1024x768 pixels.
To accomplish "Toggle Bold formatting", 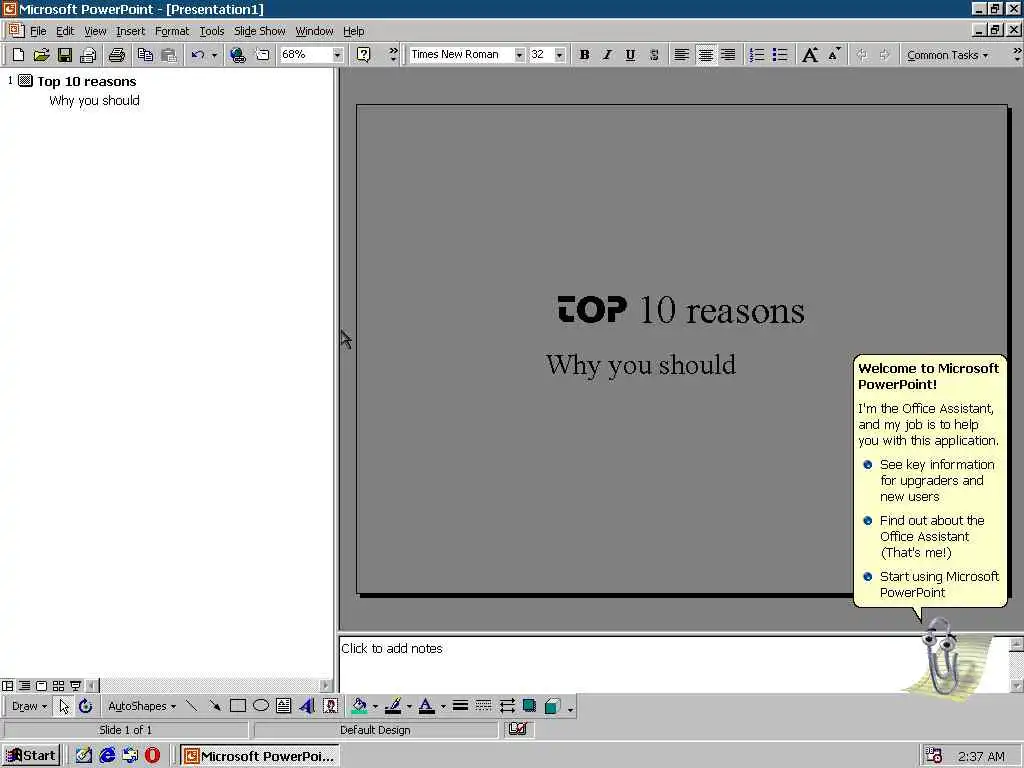I will coord(584,55).
